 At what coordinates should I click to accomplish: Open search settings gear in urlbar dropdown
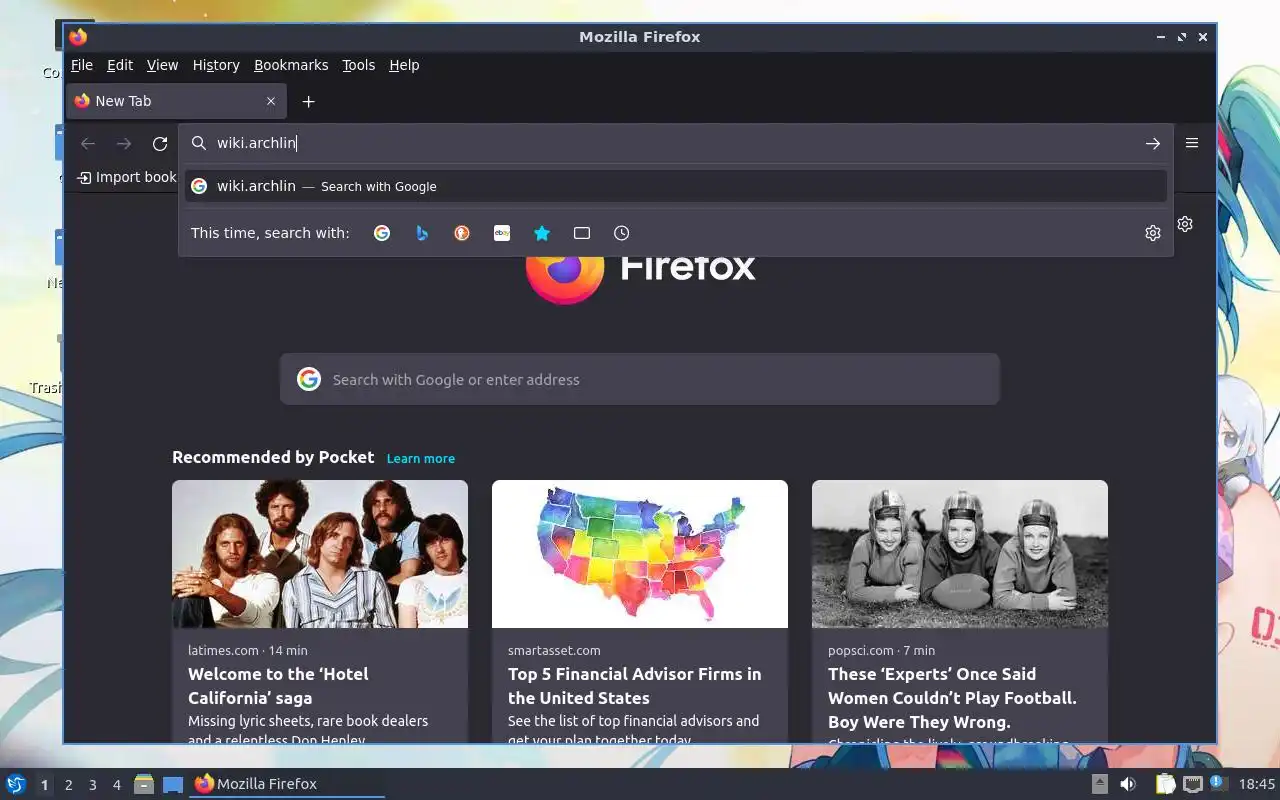tap(1153, 233)
